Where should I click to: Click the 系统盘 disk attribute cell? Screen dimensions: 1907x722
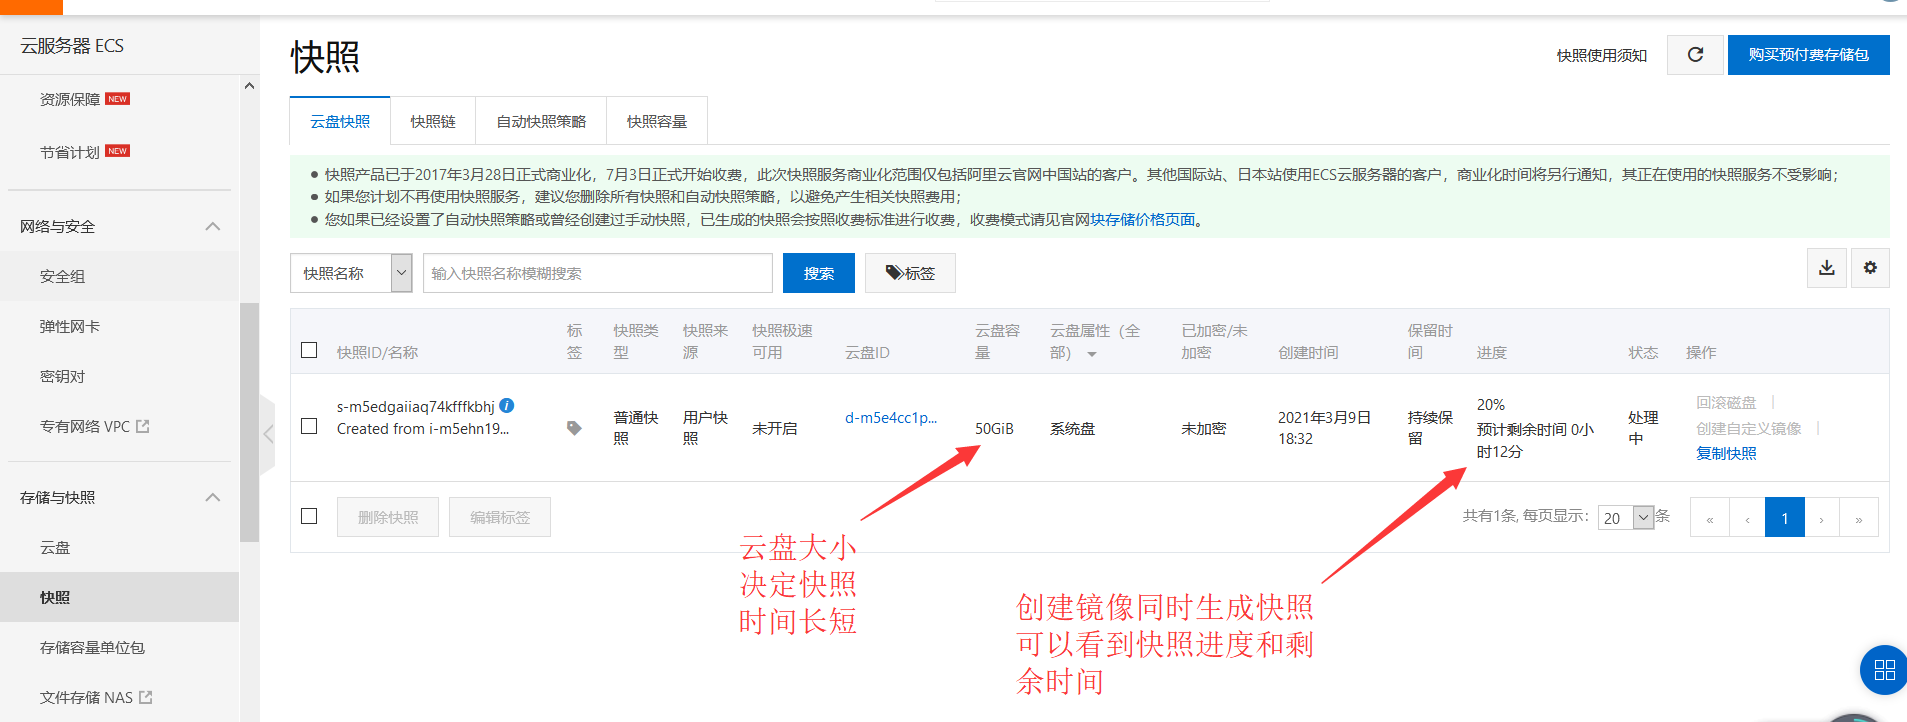[x=1072, y=428]
